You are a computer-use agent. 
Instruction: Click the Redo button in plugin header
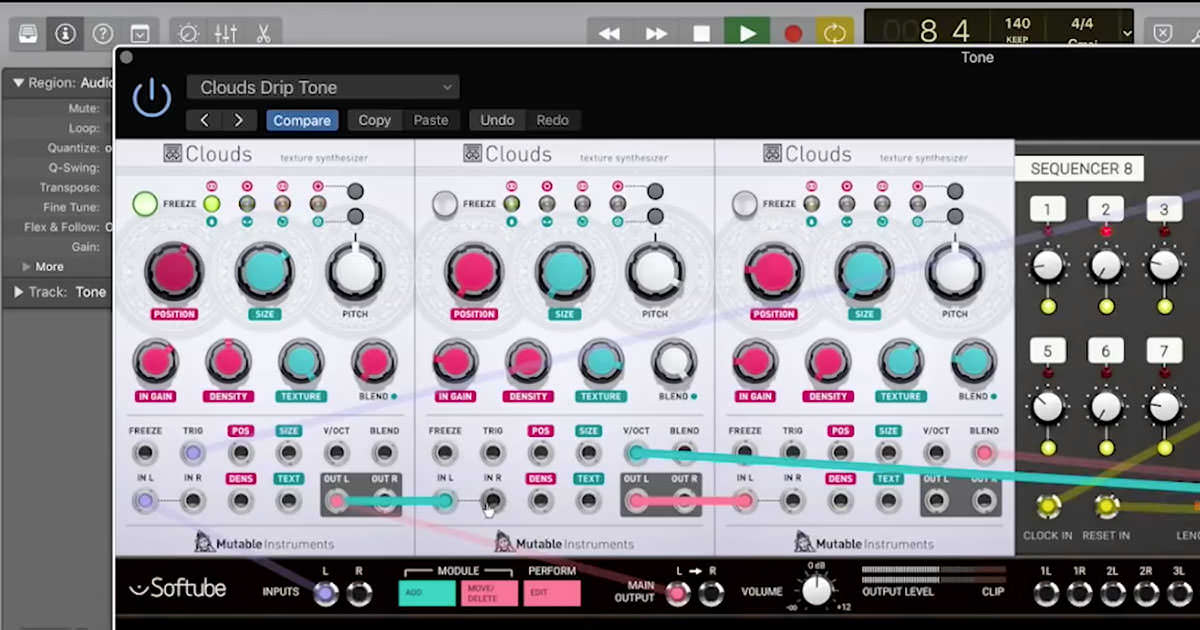pyautogui.click(x=552, y=120)
